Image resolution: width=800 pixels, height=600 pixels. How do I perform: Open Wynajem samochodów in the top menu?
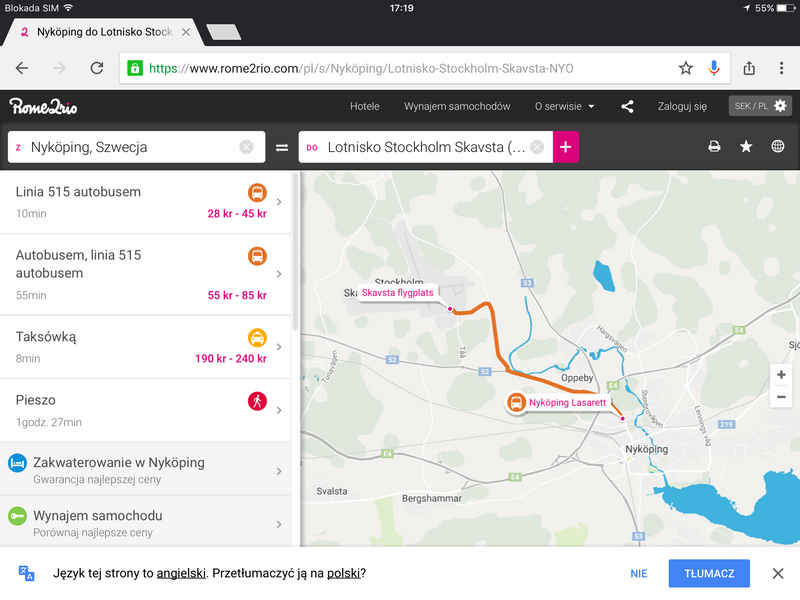point(457,106)
